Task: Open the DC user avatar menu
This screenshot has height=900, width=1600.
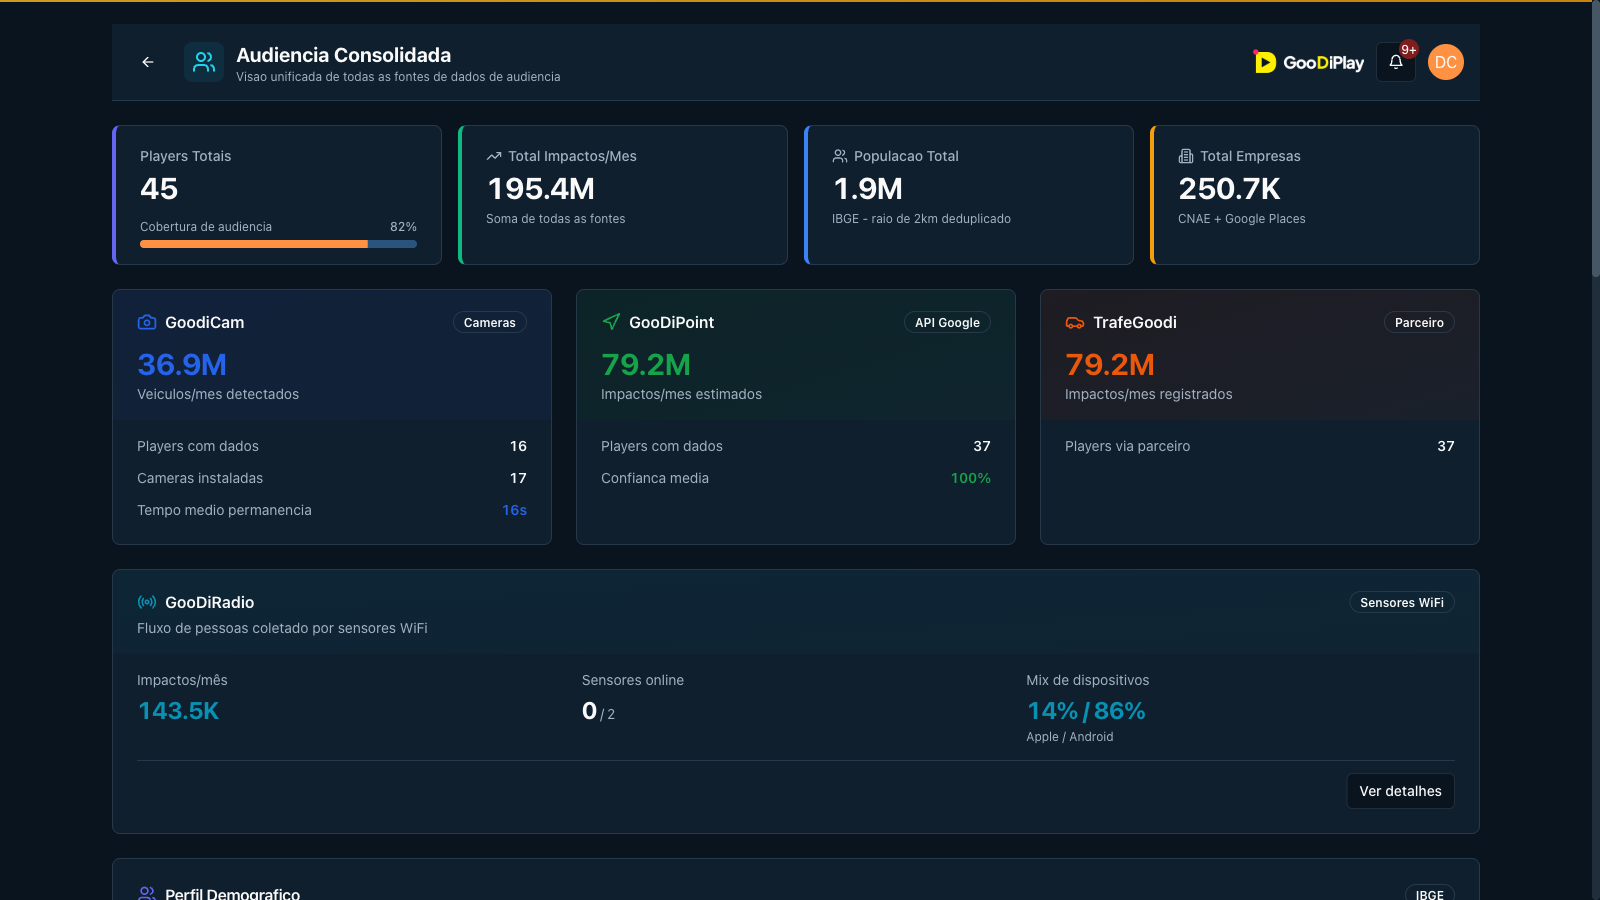Action: [x=1446, y=62]
